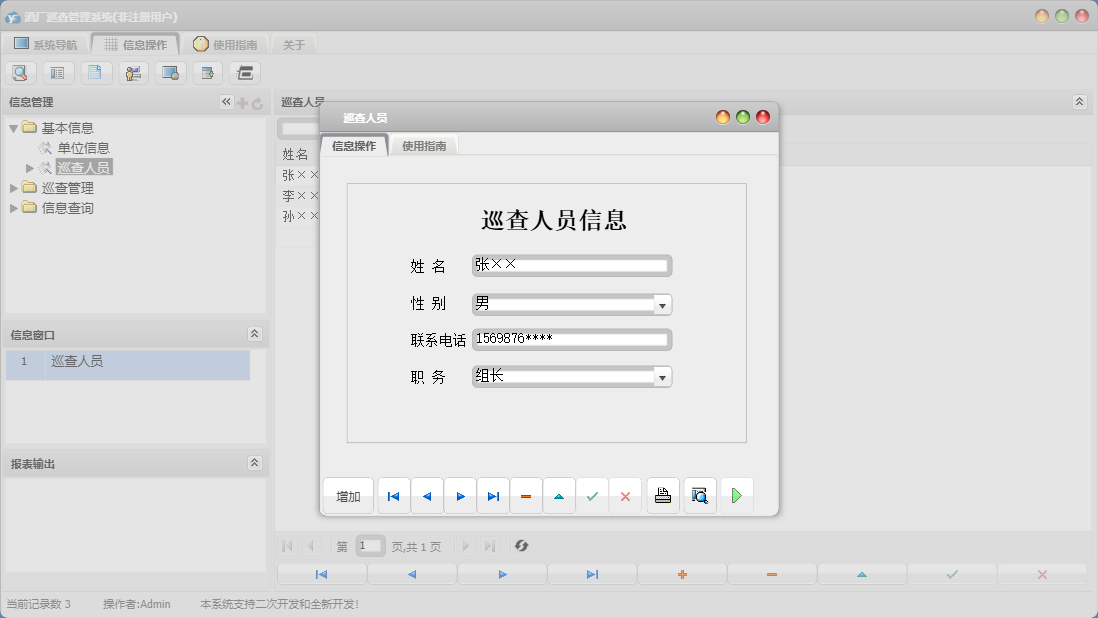Click the green play arrow in dialog

pyautogui.click(x=737, y=496)
